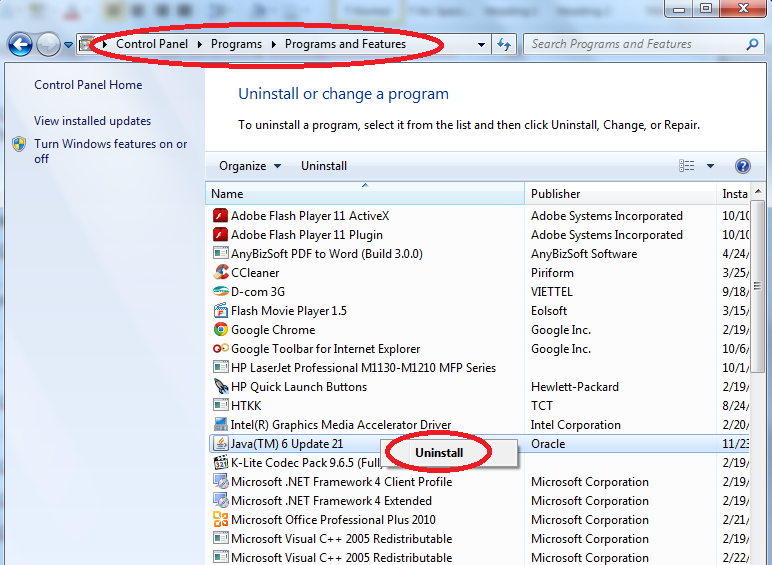Change view using the view icon
This screenshot has height=565, width=772.
coord(686,166)
